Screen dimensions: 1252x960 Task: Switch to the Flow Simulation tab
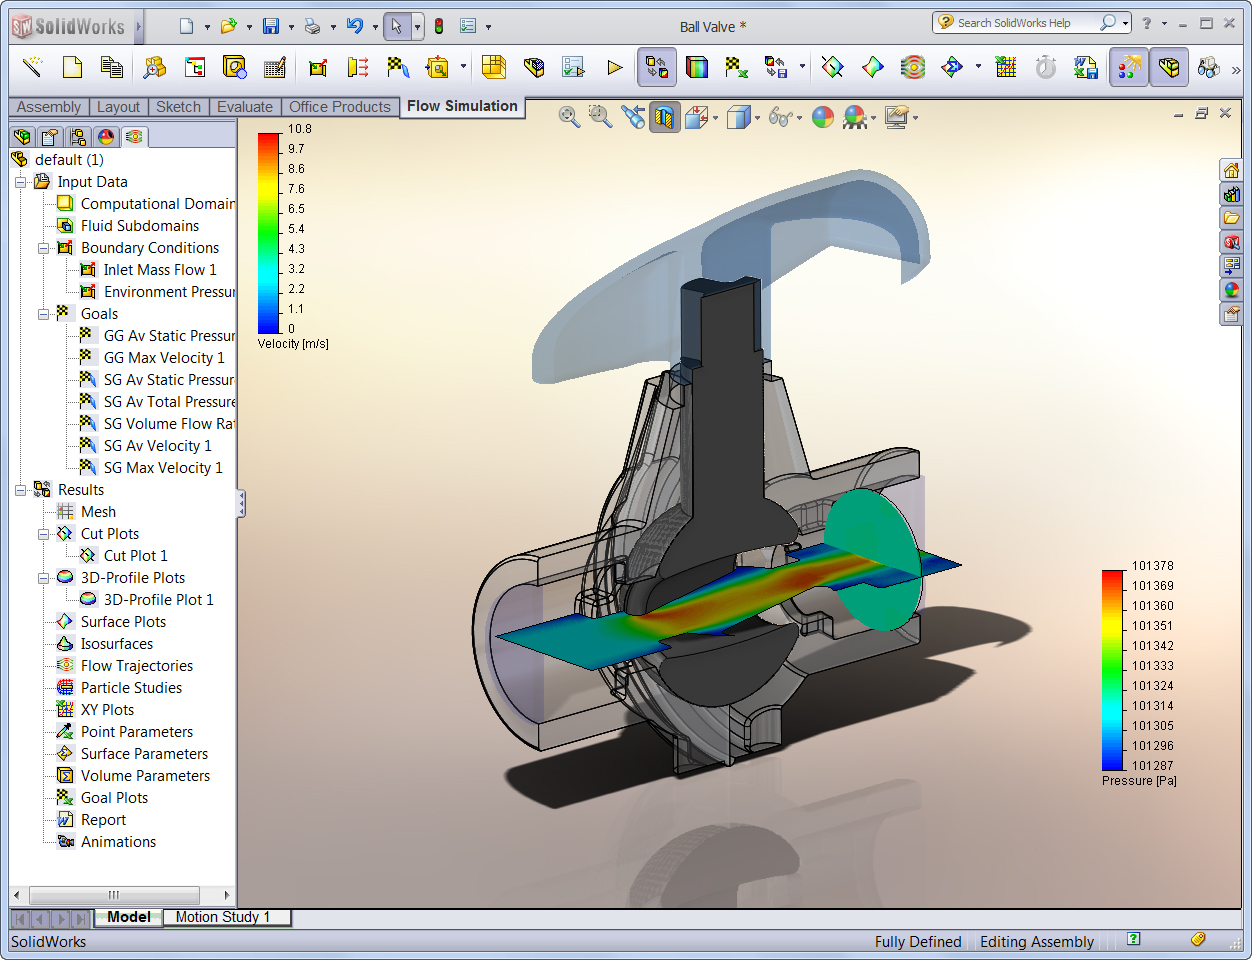pyautogui.click(x=462, y=106)
